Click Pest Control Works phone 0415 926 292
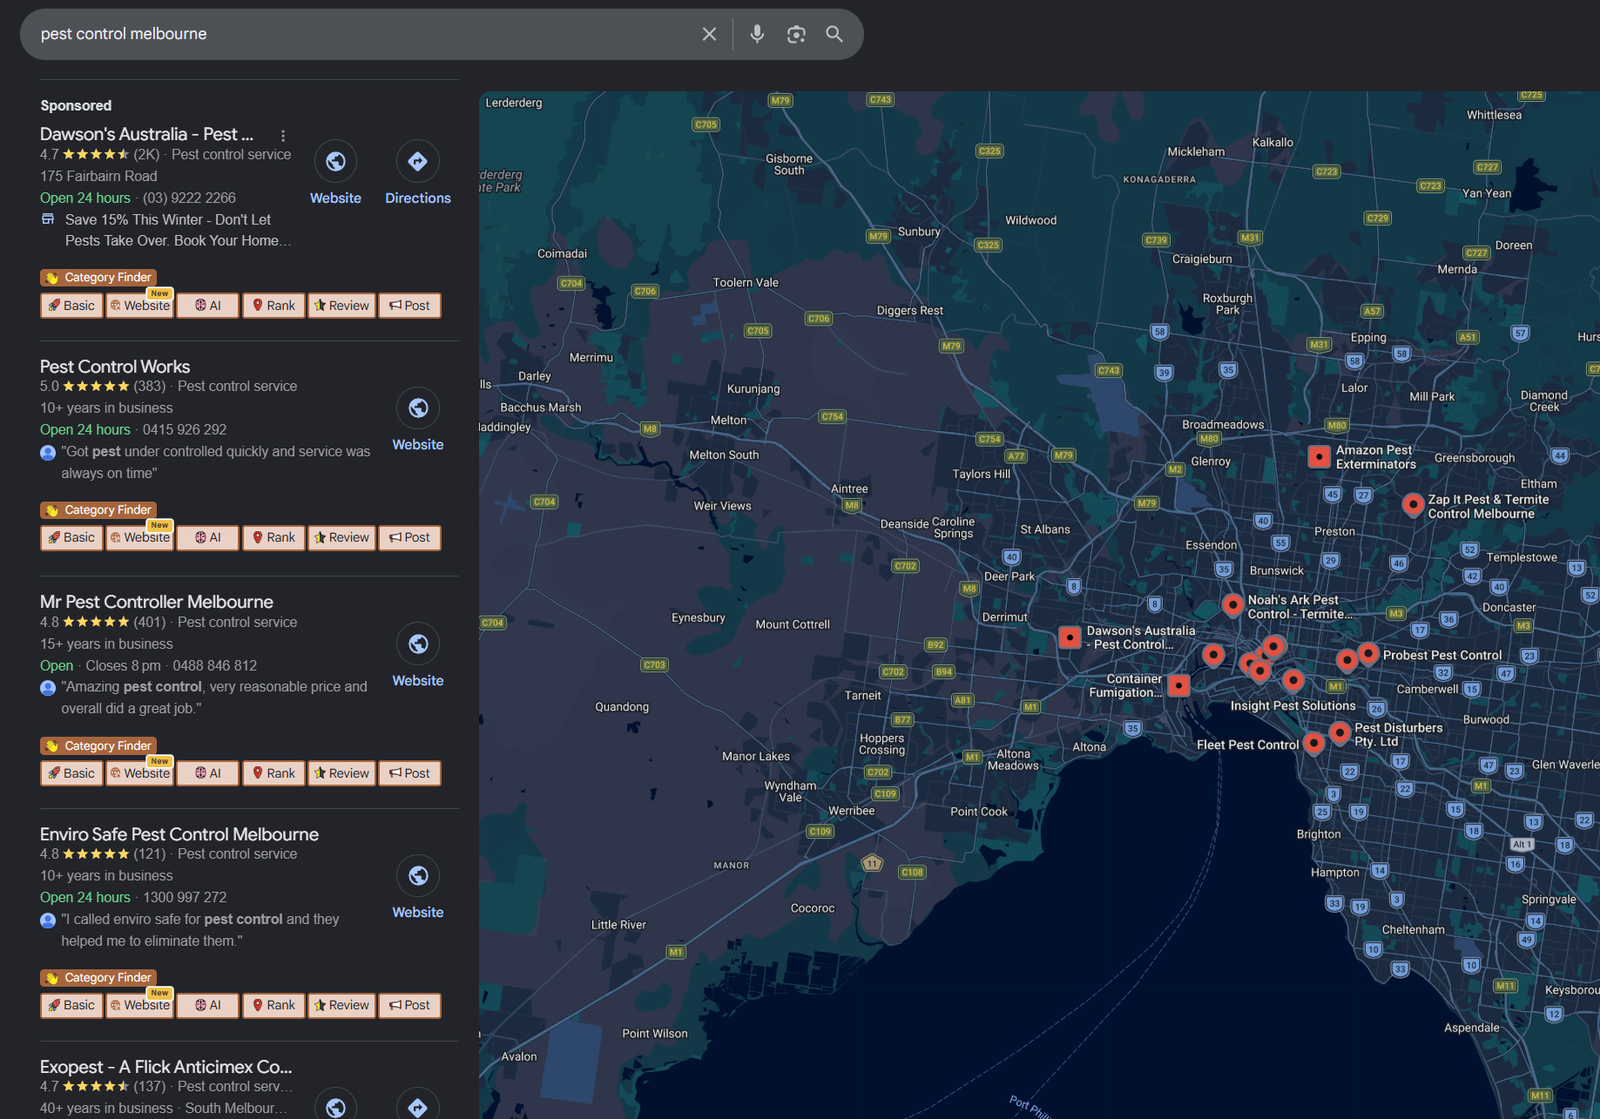This screenshot has width=1600, height=1119. coord(185,430)
